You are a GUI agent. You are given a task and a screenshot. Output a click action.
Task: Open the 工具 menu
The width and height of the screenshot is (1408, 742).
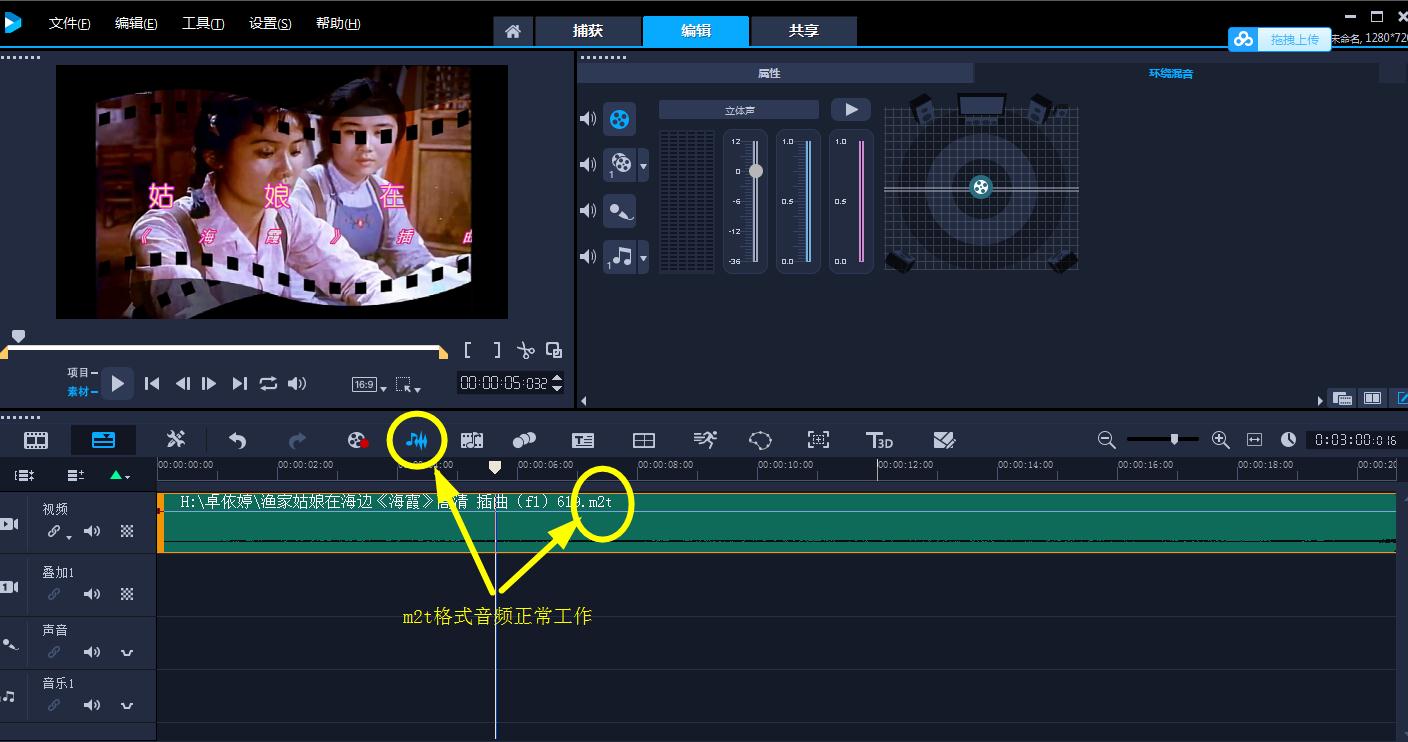click(202, 24)
